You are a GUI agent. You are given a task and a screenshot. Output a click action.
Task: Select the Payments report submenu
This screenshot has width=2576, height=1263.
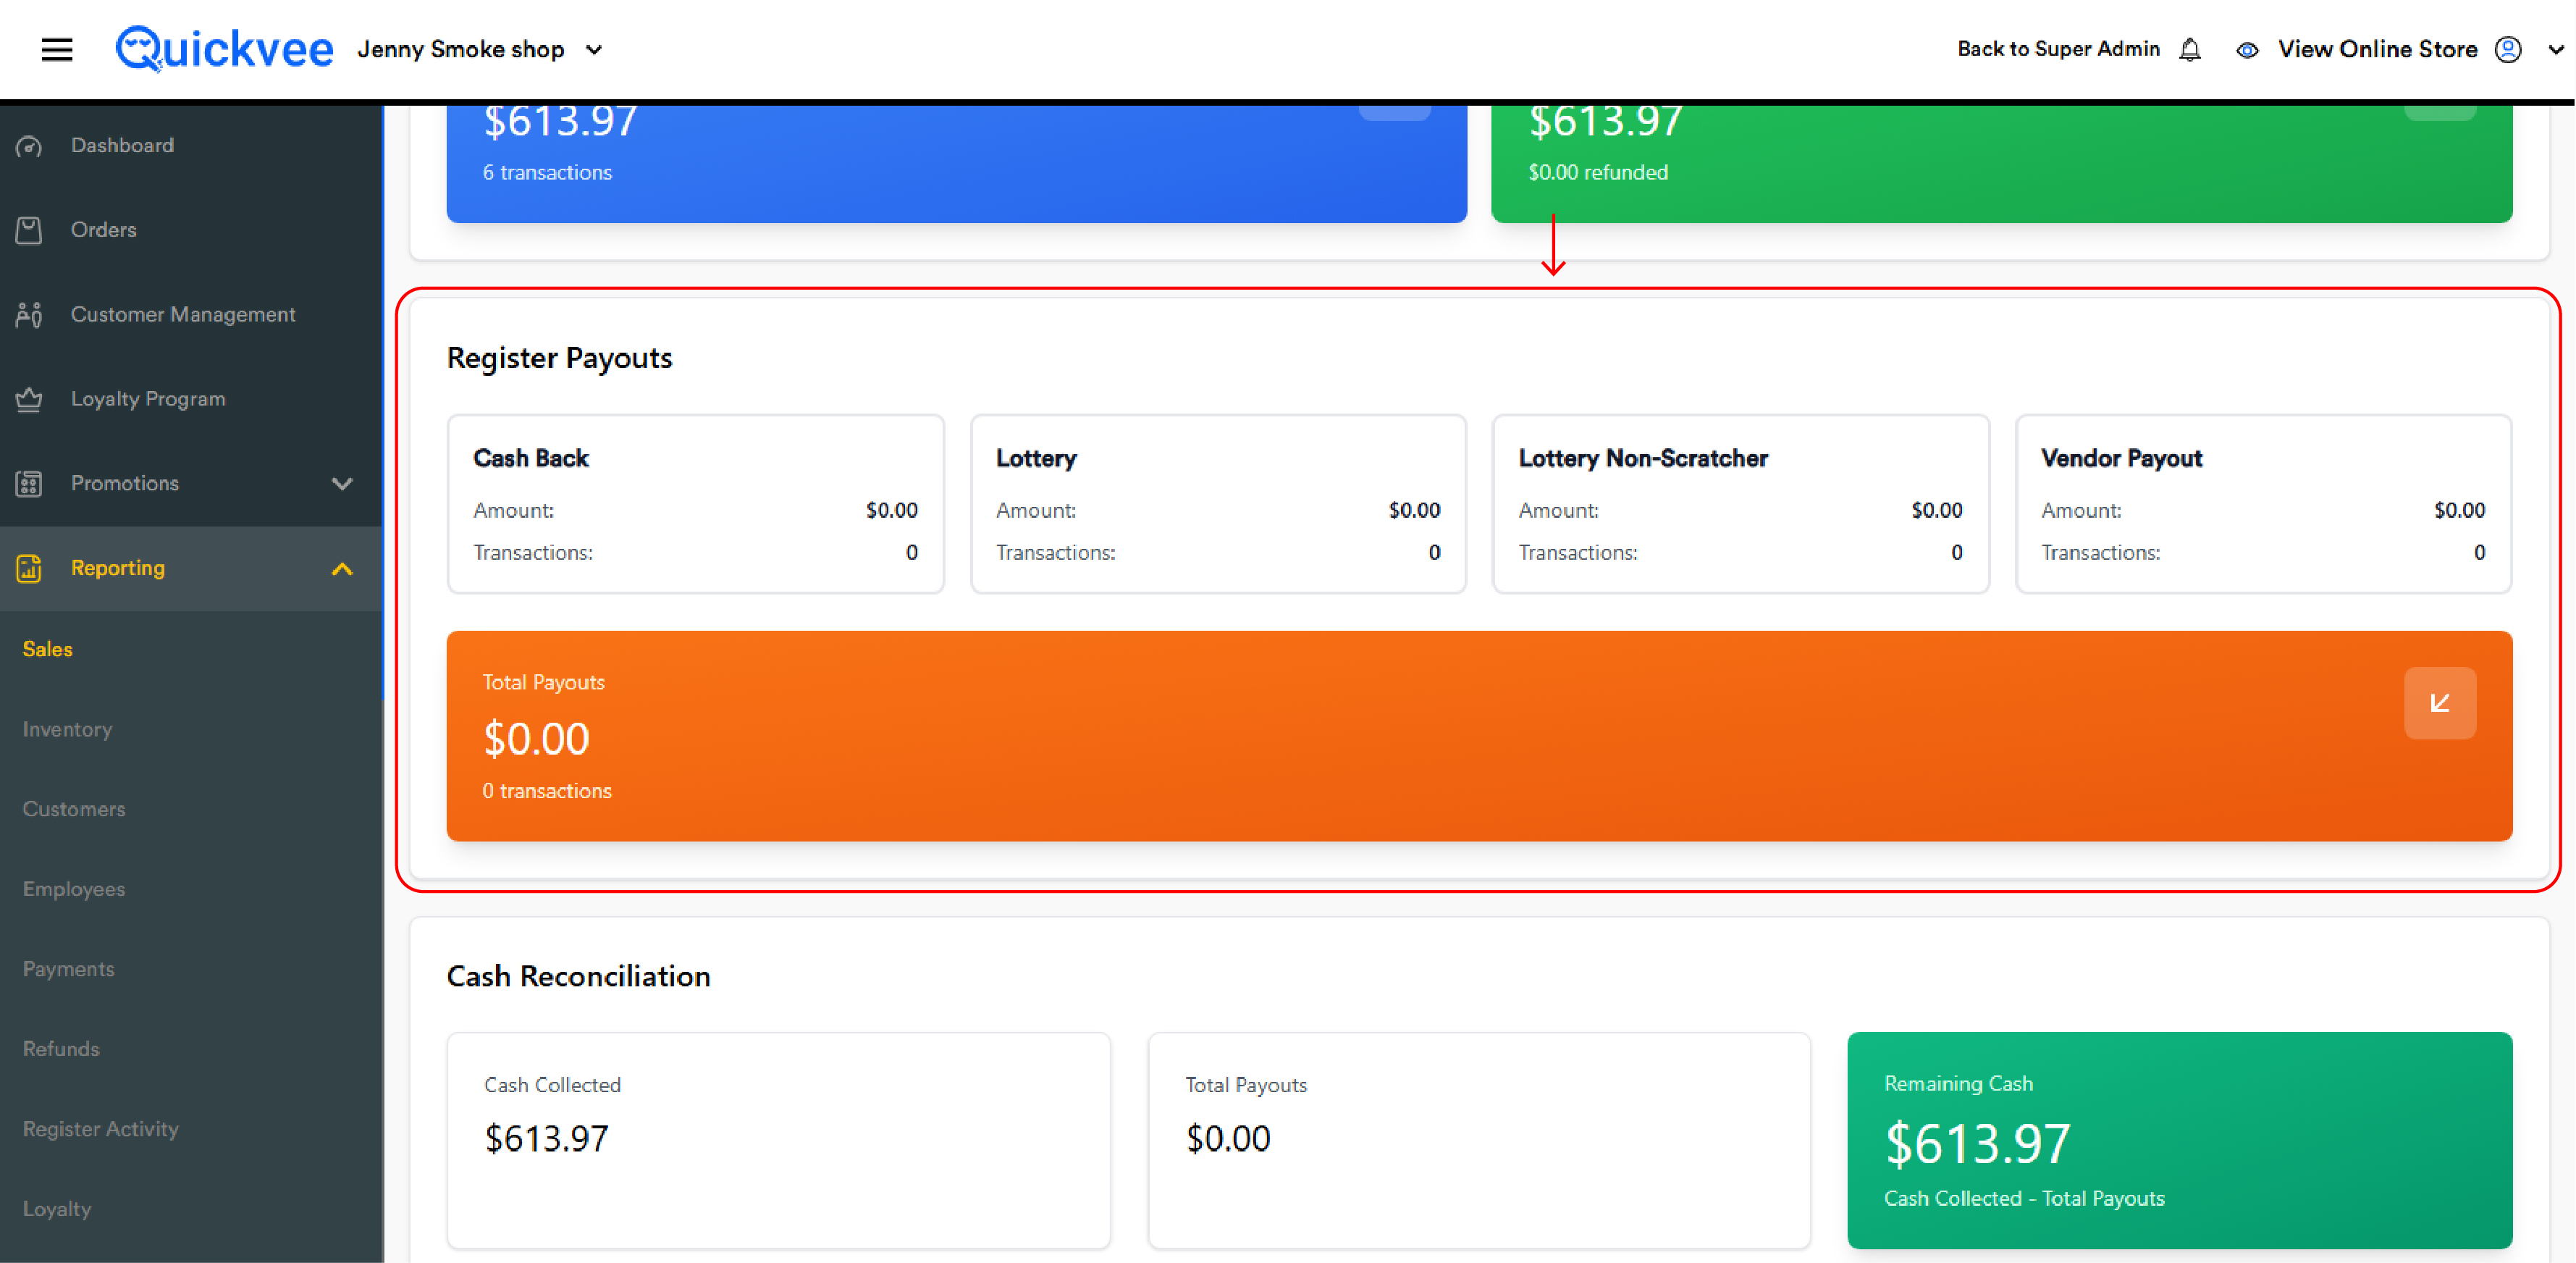tap(68, 969)
